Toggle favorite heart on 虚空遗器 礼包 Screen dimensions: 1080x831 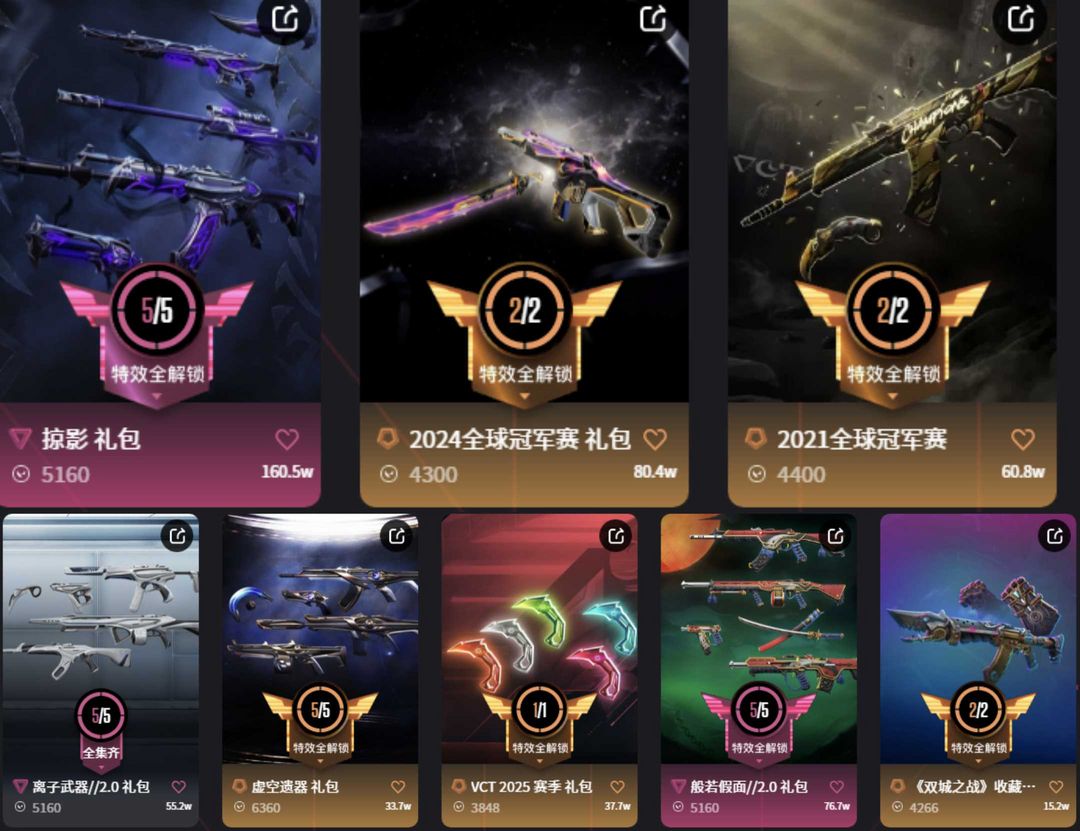point(398,786)
